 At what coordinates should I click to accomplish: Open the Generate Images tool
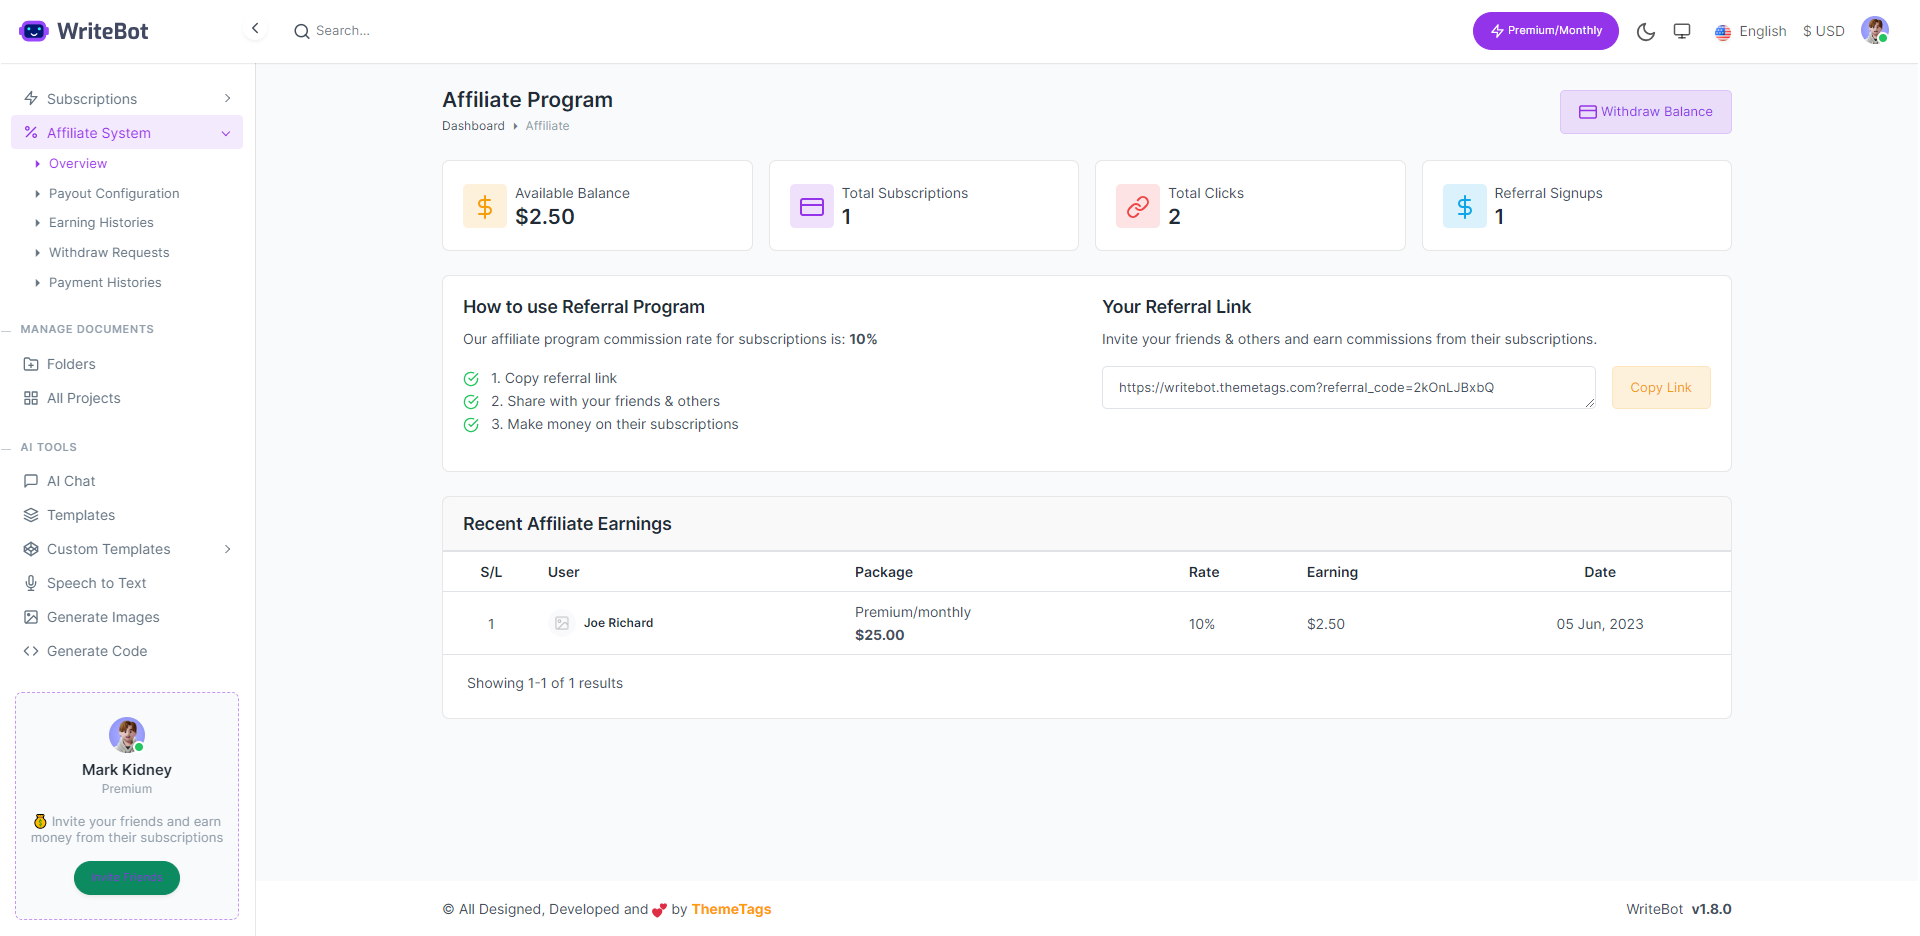point(103,617)
